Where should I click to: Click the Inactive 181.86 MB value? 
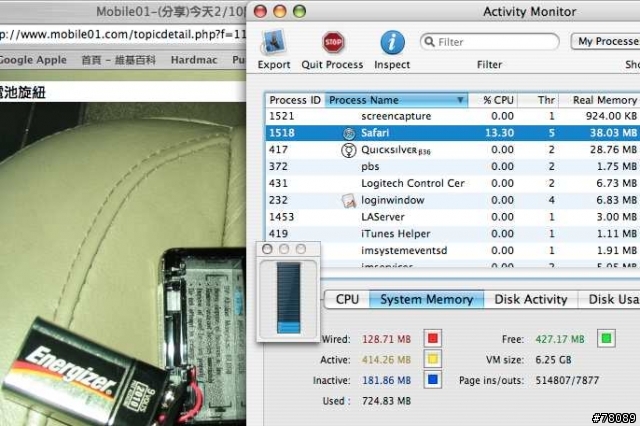coord(386,380)
